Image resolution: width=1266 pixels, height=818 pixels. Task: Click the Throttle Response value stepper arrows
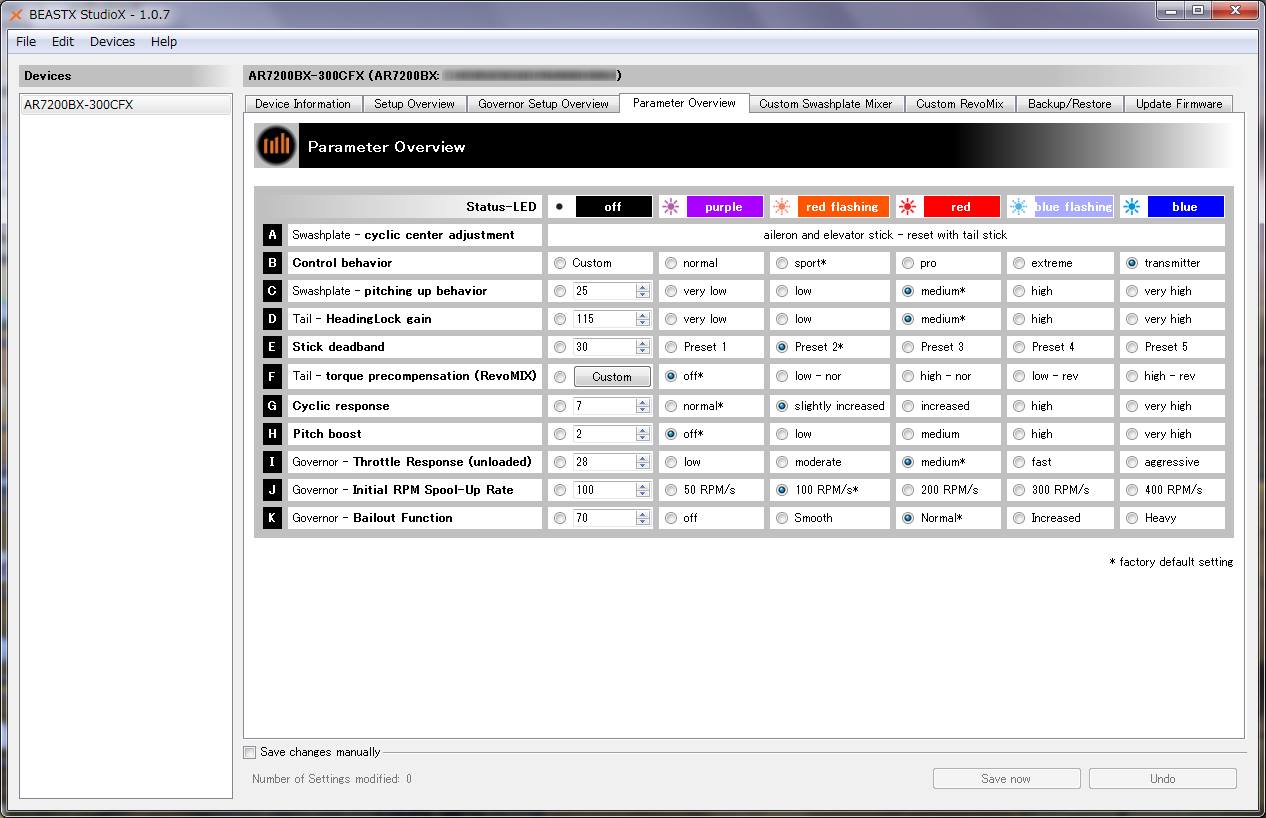click(x=643, y=462)
